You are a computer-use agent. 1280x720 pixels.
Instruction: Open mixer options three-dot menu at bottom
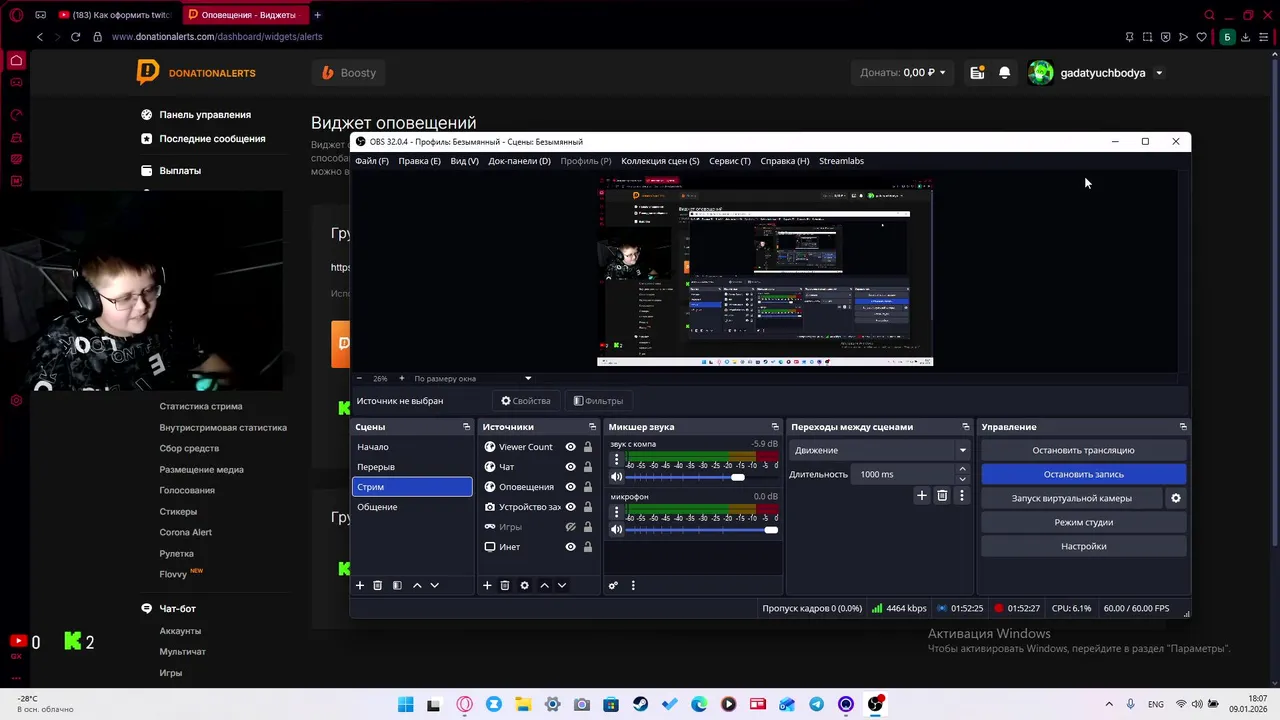[633, 585]
